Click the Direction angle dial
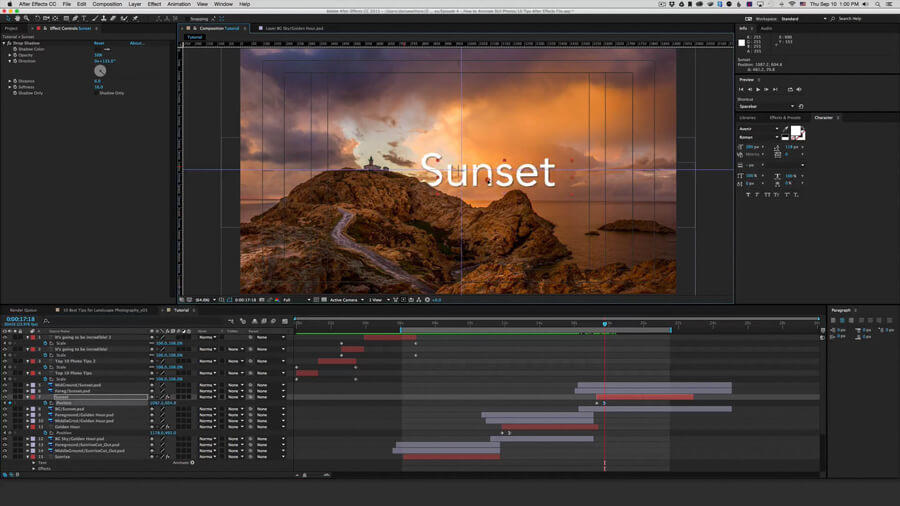This screenshot has height=506, width=900. tap(100, 71)
